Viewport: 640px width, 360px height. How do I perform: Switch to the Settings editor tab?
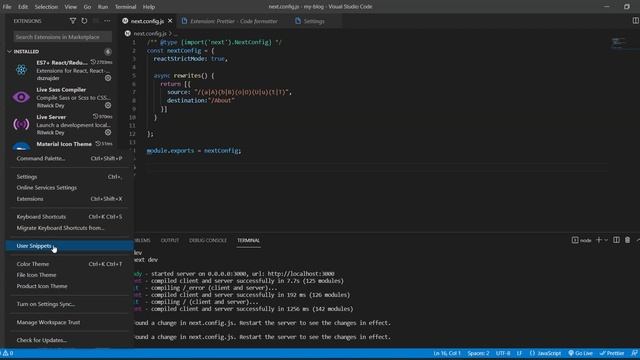[314, 21]
